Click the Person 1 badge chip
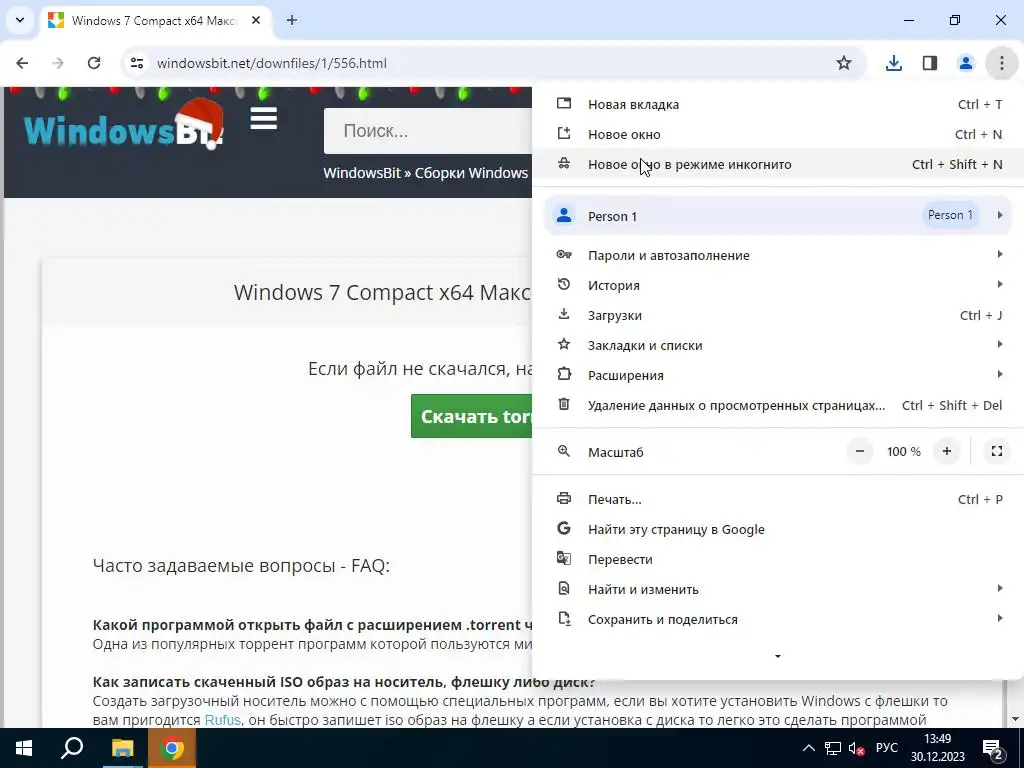Image resolution: width=1024 pixels, height=768 pixels. coord(950,215)
